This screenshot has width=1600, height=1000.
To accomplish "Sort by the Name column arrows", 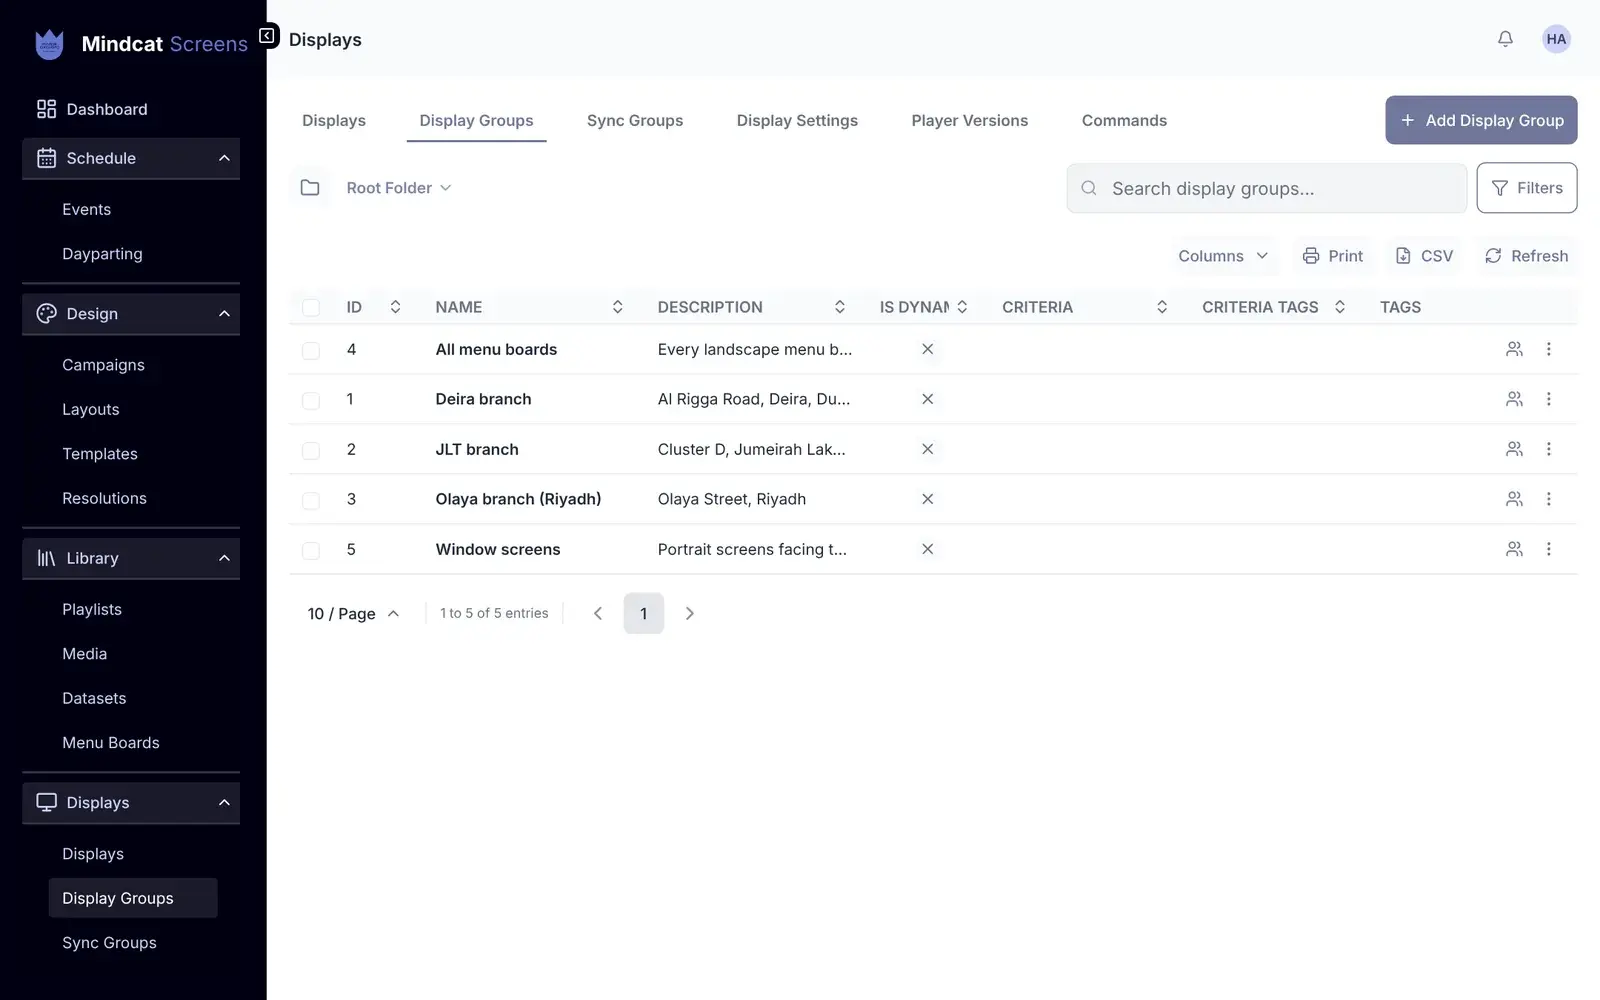I will (x=618, y=307).
